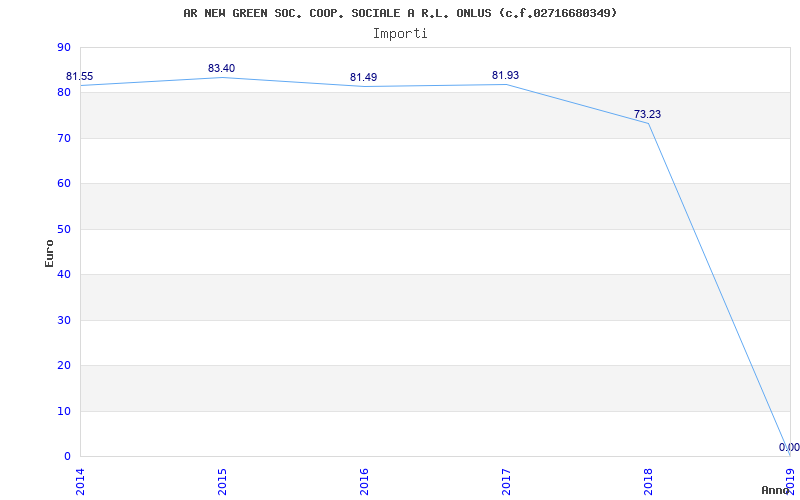Click the 10 y-axis tick label

65,411
